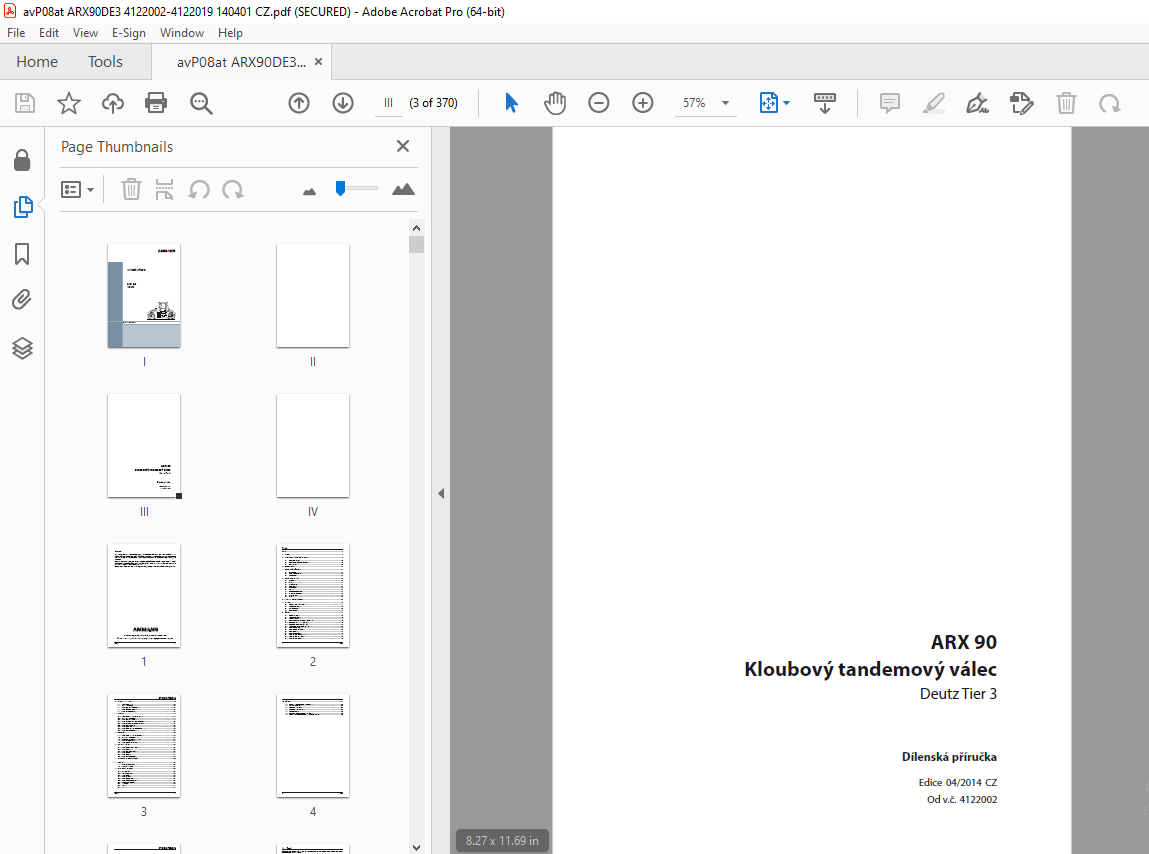Open the Layers panel
The image size is (1149, 854).
[x=22, y=347]
